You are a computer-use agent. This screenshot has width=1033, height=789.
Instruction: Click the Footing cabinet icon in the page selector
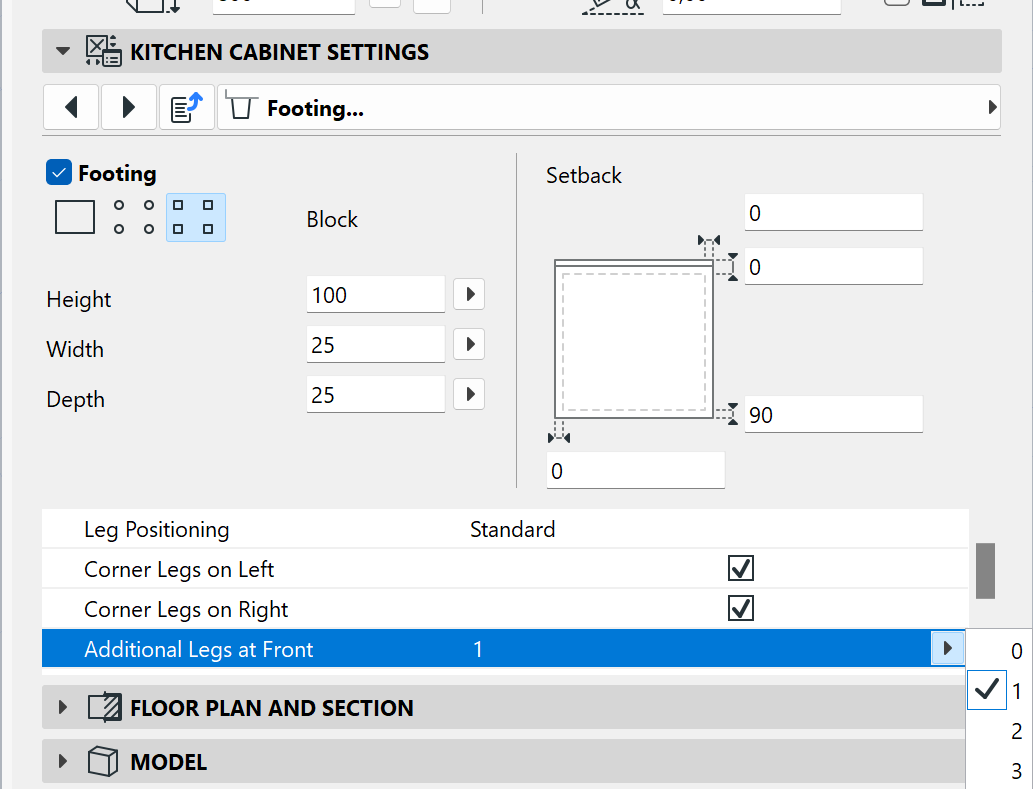coord(240,107)
